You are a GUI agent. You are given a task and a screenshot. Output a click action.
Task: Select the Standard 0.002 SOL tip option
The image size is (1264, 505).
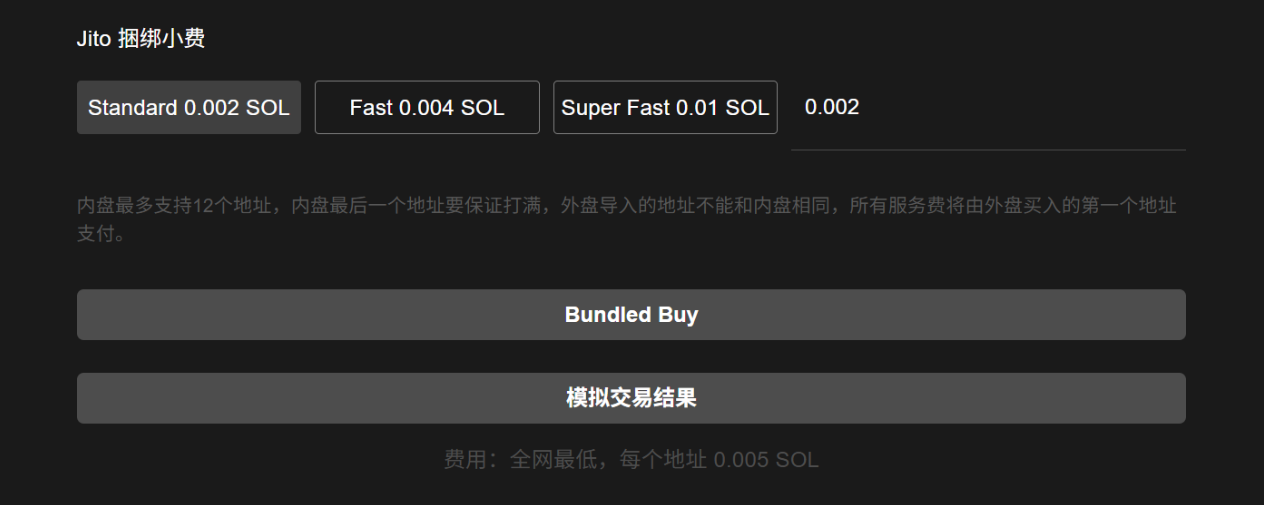(x=189, y=107)
